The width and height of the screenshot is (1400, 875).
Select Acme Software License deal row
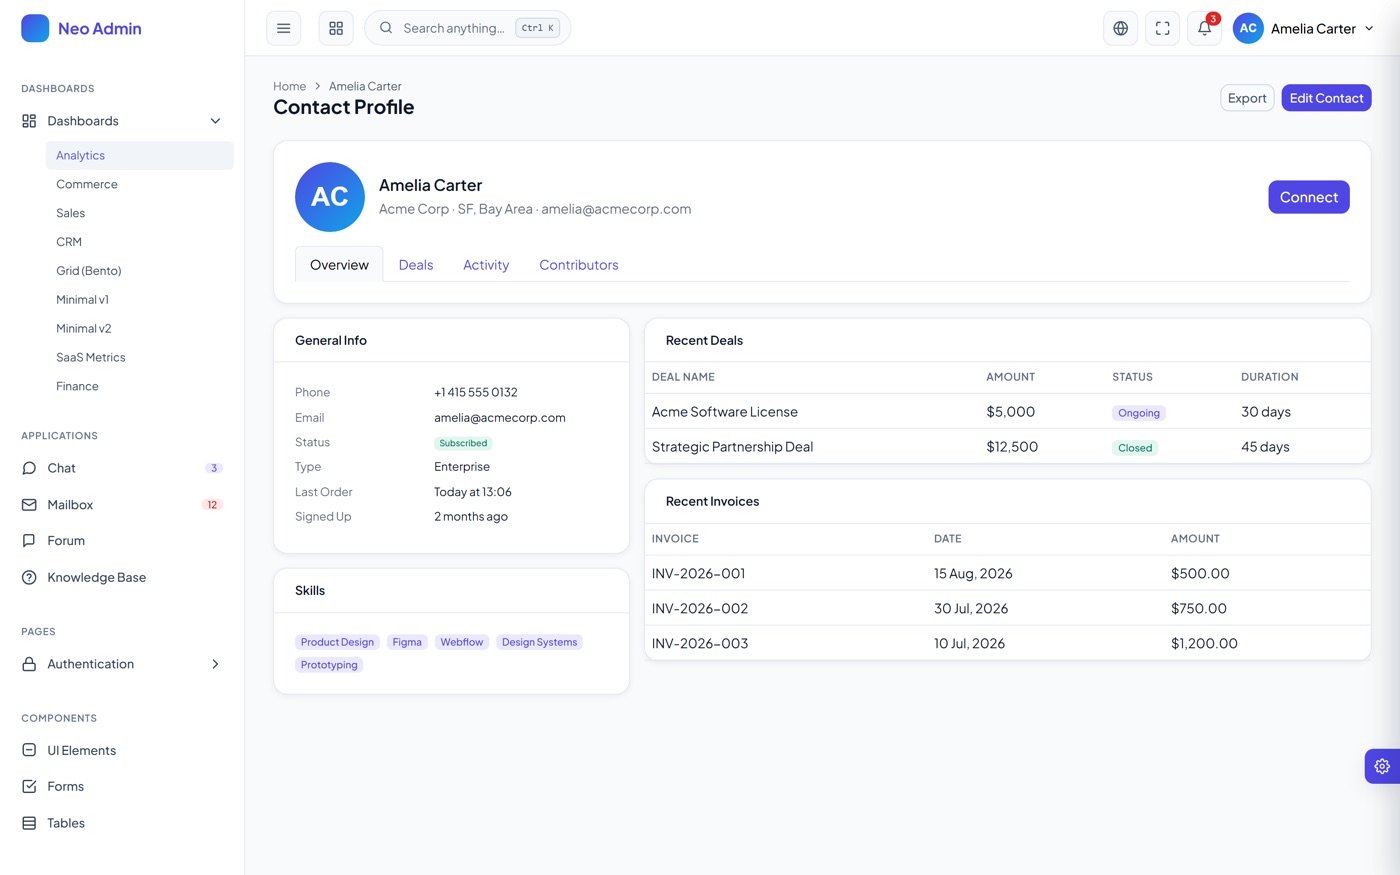click(1008, 412)
